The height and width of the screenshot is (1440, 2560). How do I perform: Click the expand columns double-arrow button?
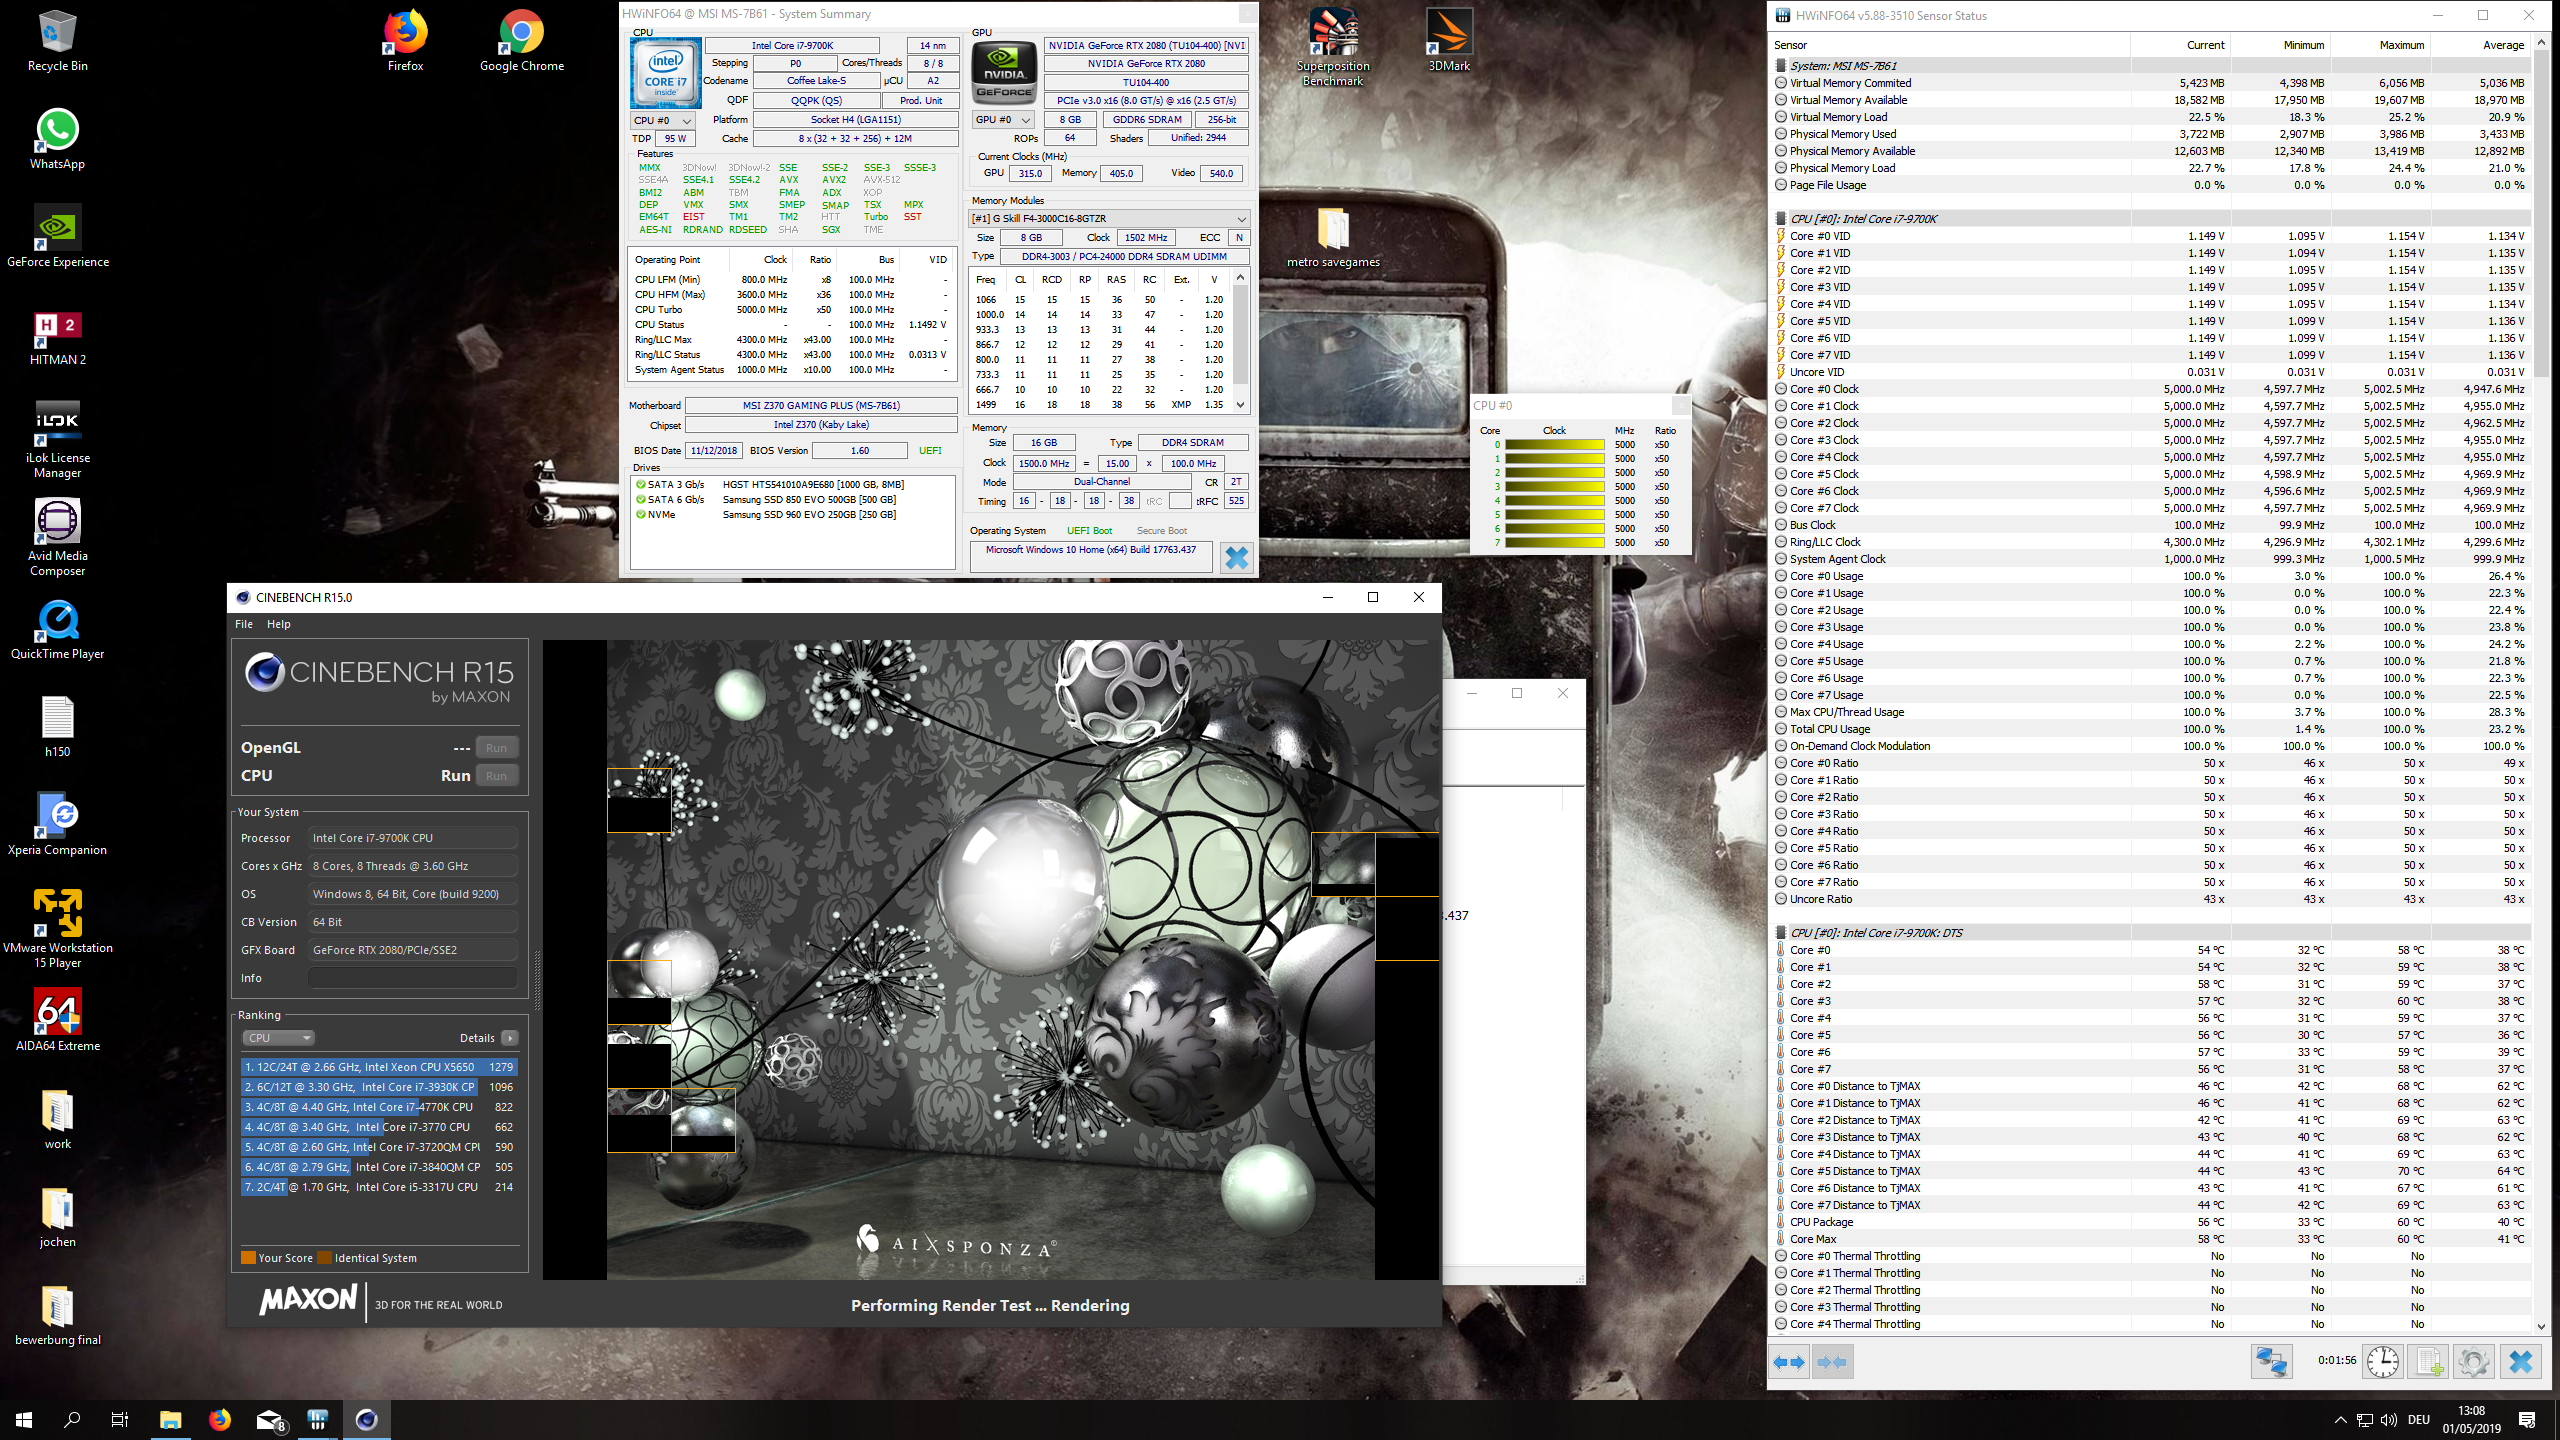click(x=1789, y=1362)
